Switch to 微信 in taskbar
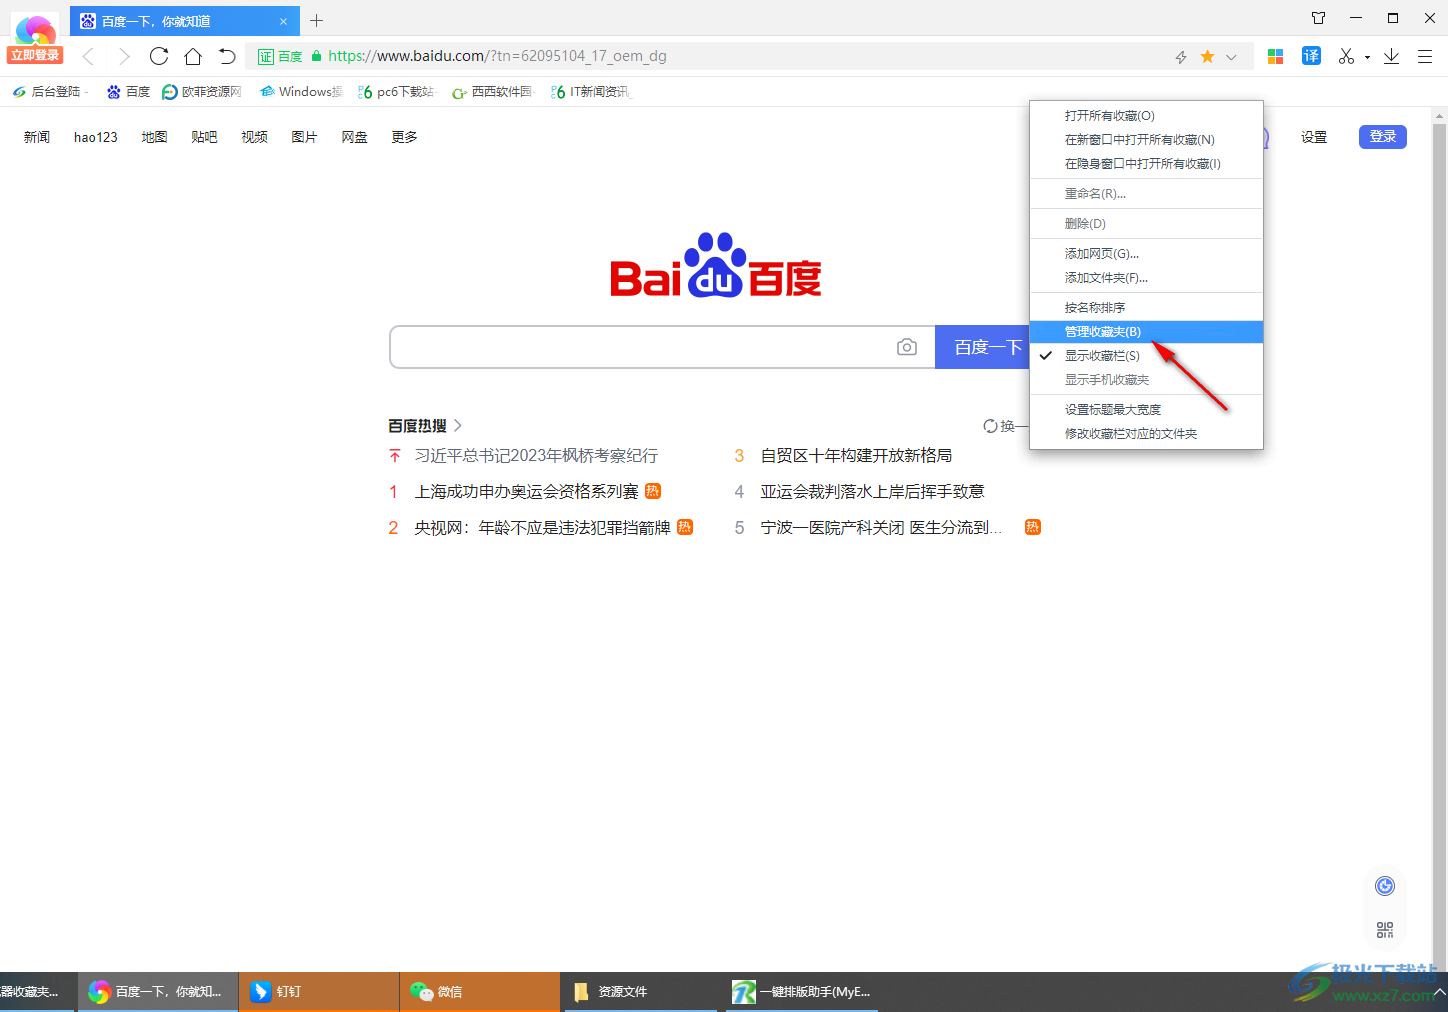 [480, 992]
